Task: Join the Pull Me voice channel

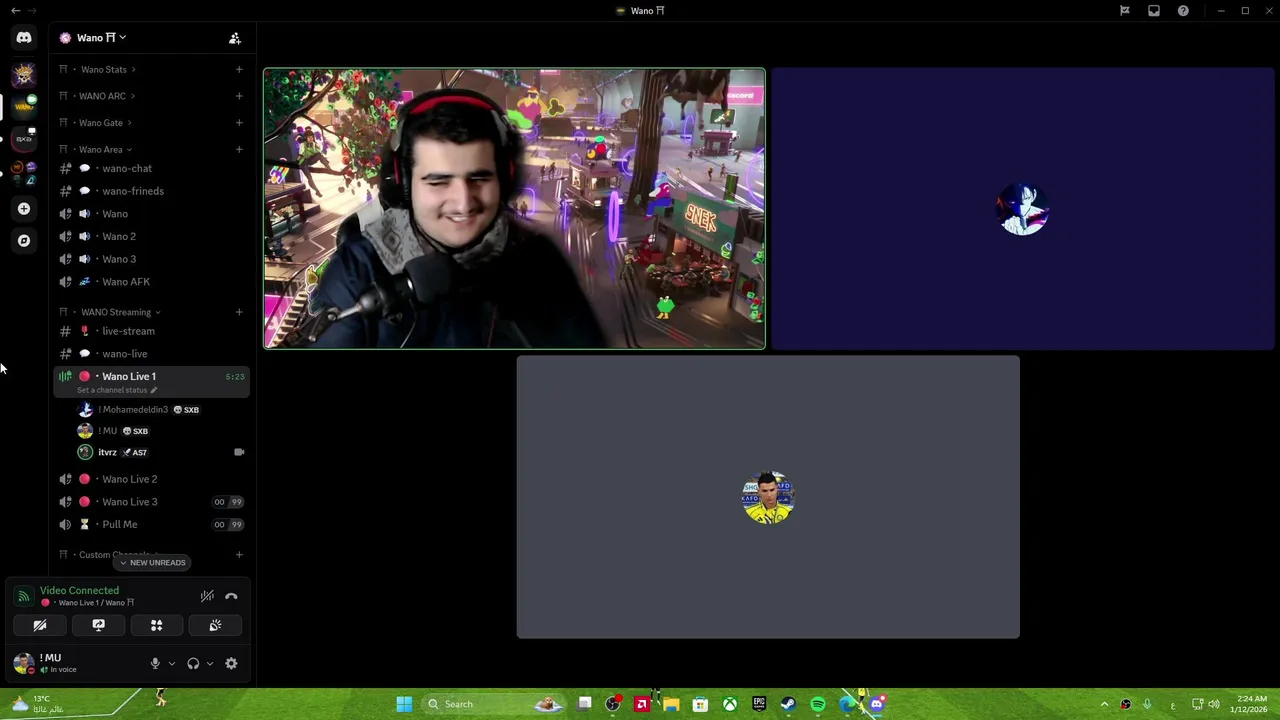Action: pos(150,524)
